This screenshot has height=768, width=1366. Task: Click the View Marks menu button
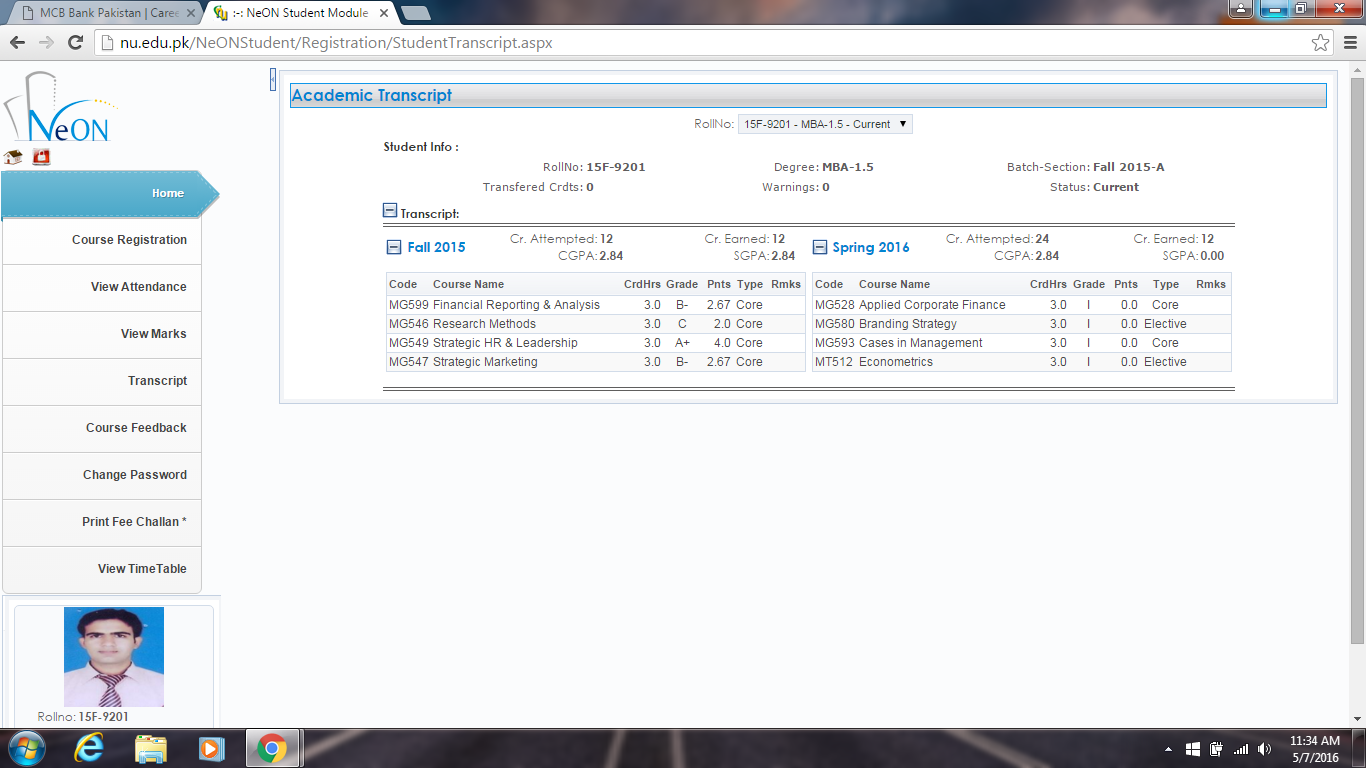coord(153,334)
